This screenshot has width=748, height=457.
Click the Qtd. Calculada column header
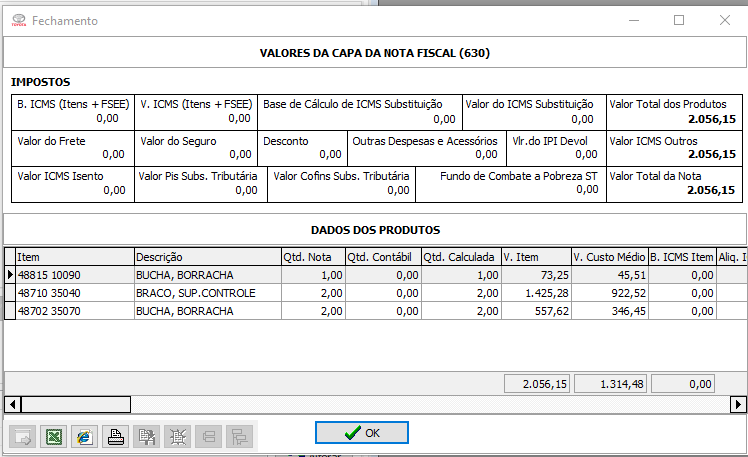coord(461,257)
